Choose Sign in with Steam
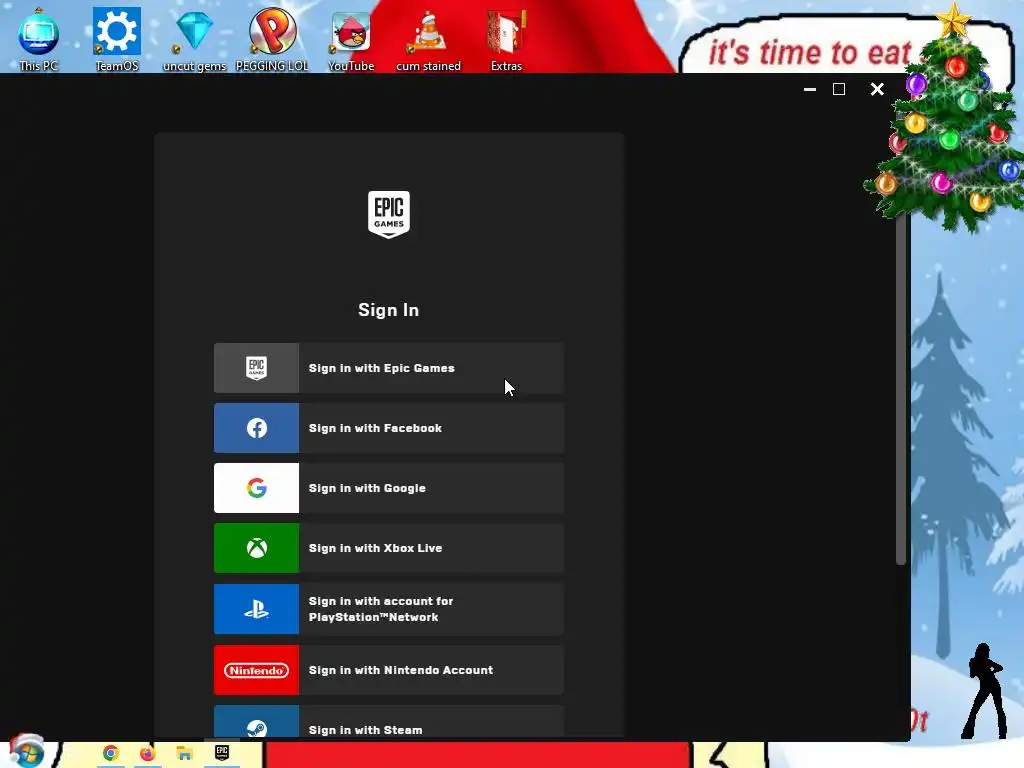The width and height of the screenshot is (1024, 768). tap(389, 722)
